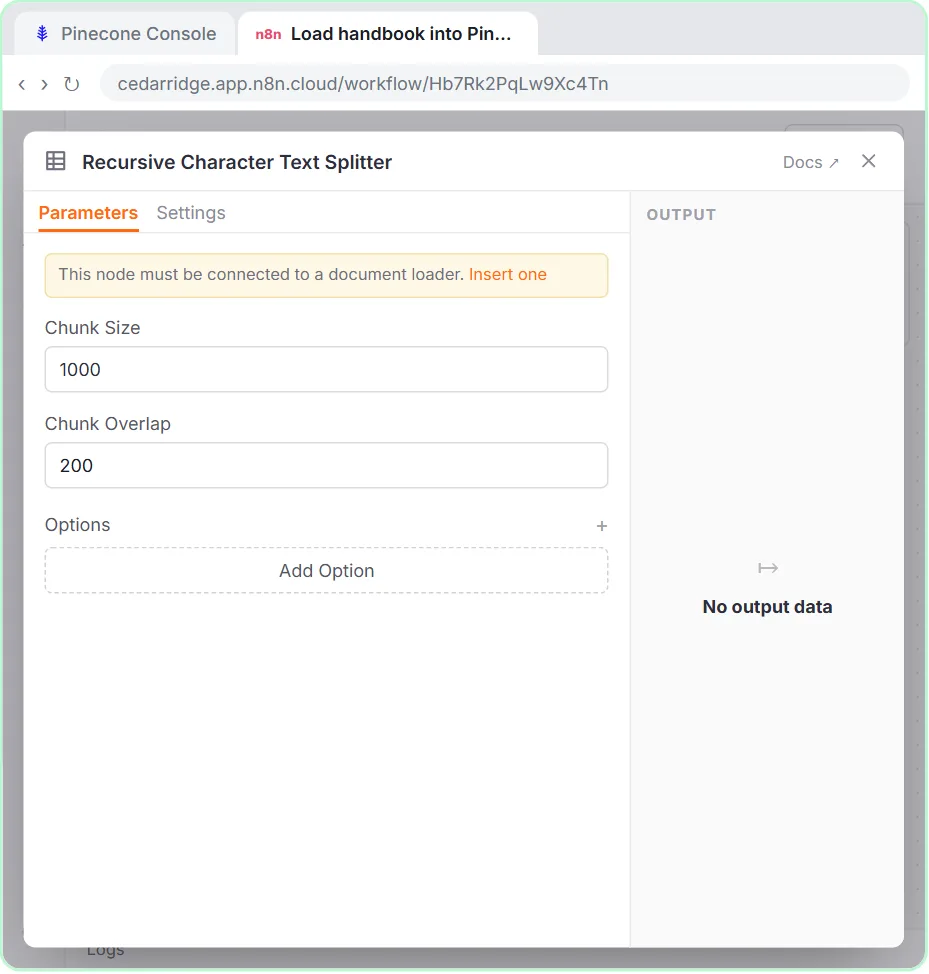Screen dimensions: 929x974
Task: Go forward with the browser forward arrow
Action: [44, 84]
